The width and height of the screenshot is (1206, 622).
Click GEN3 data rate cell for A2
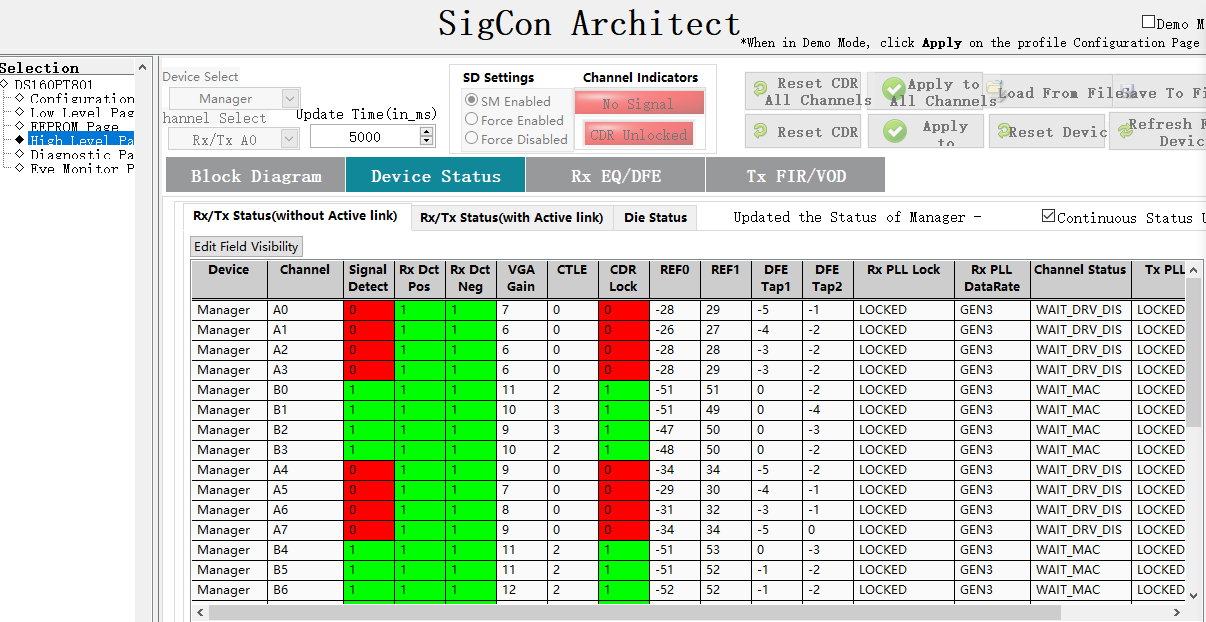tap(993, 350)
